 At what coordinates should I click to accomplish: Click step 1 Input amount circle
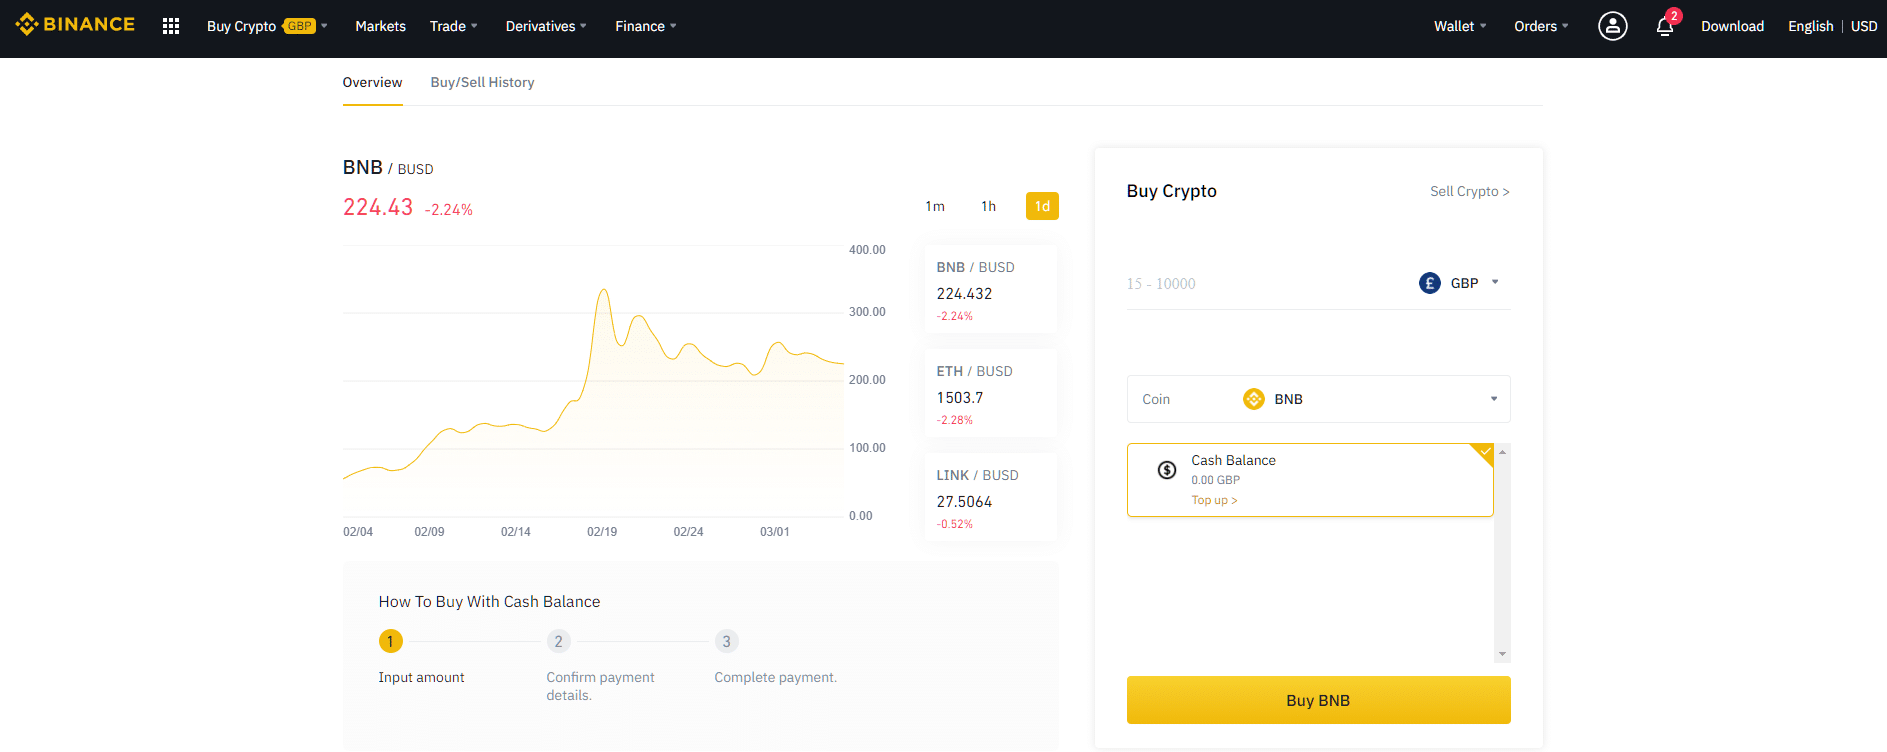point(391,641)
